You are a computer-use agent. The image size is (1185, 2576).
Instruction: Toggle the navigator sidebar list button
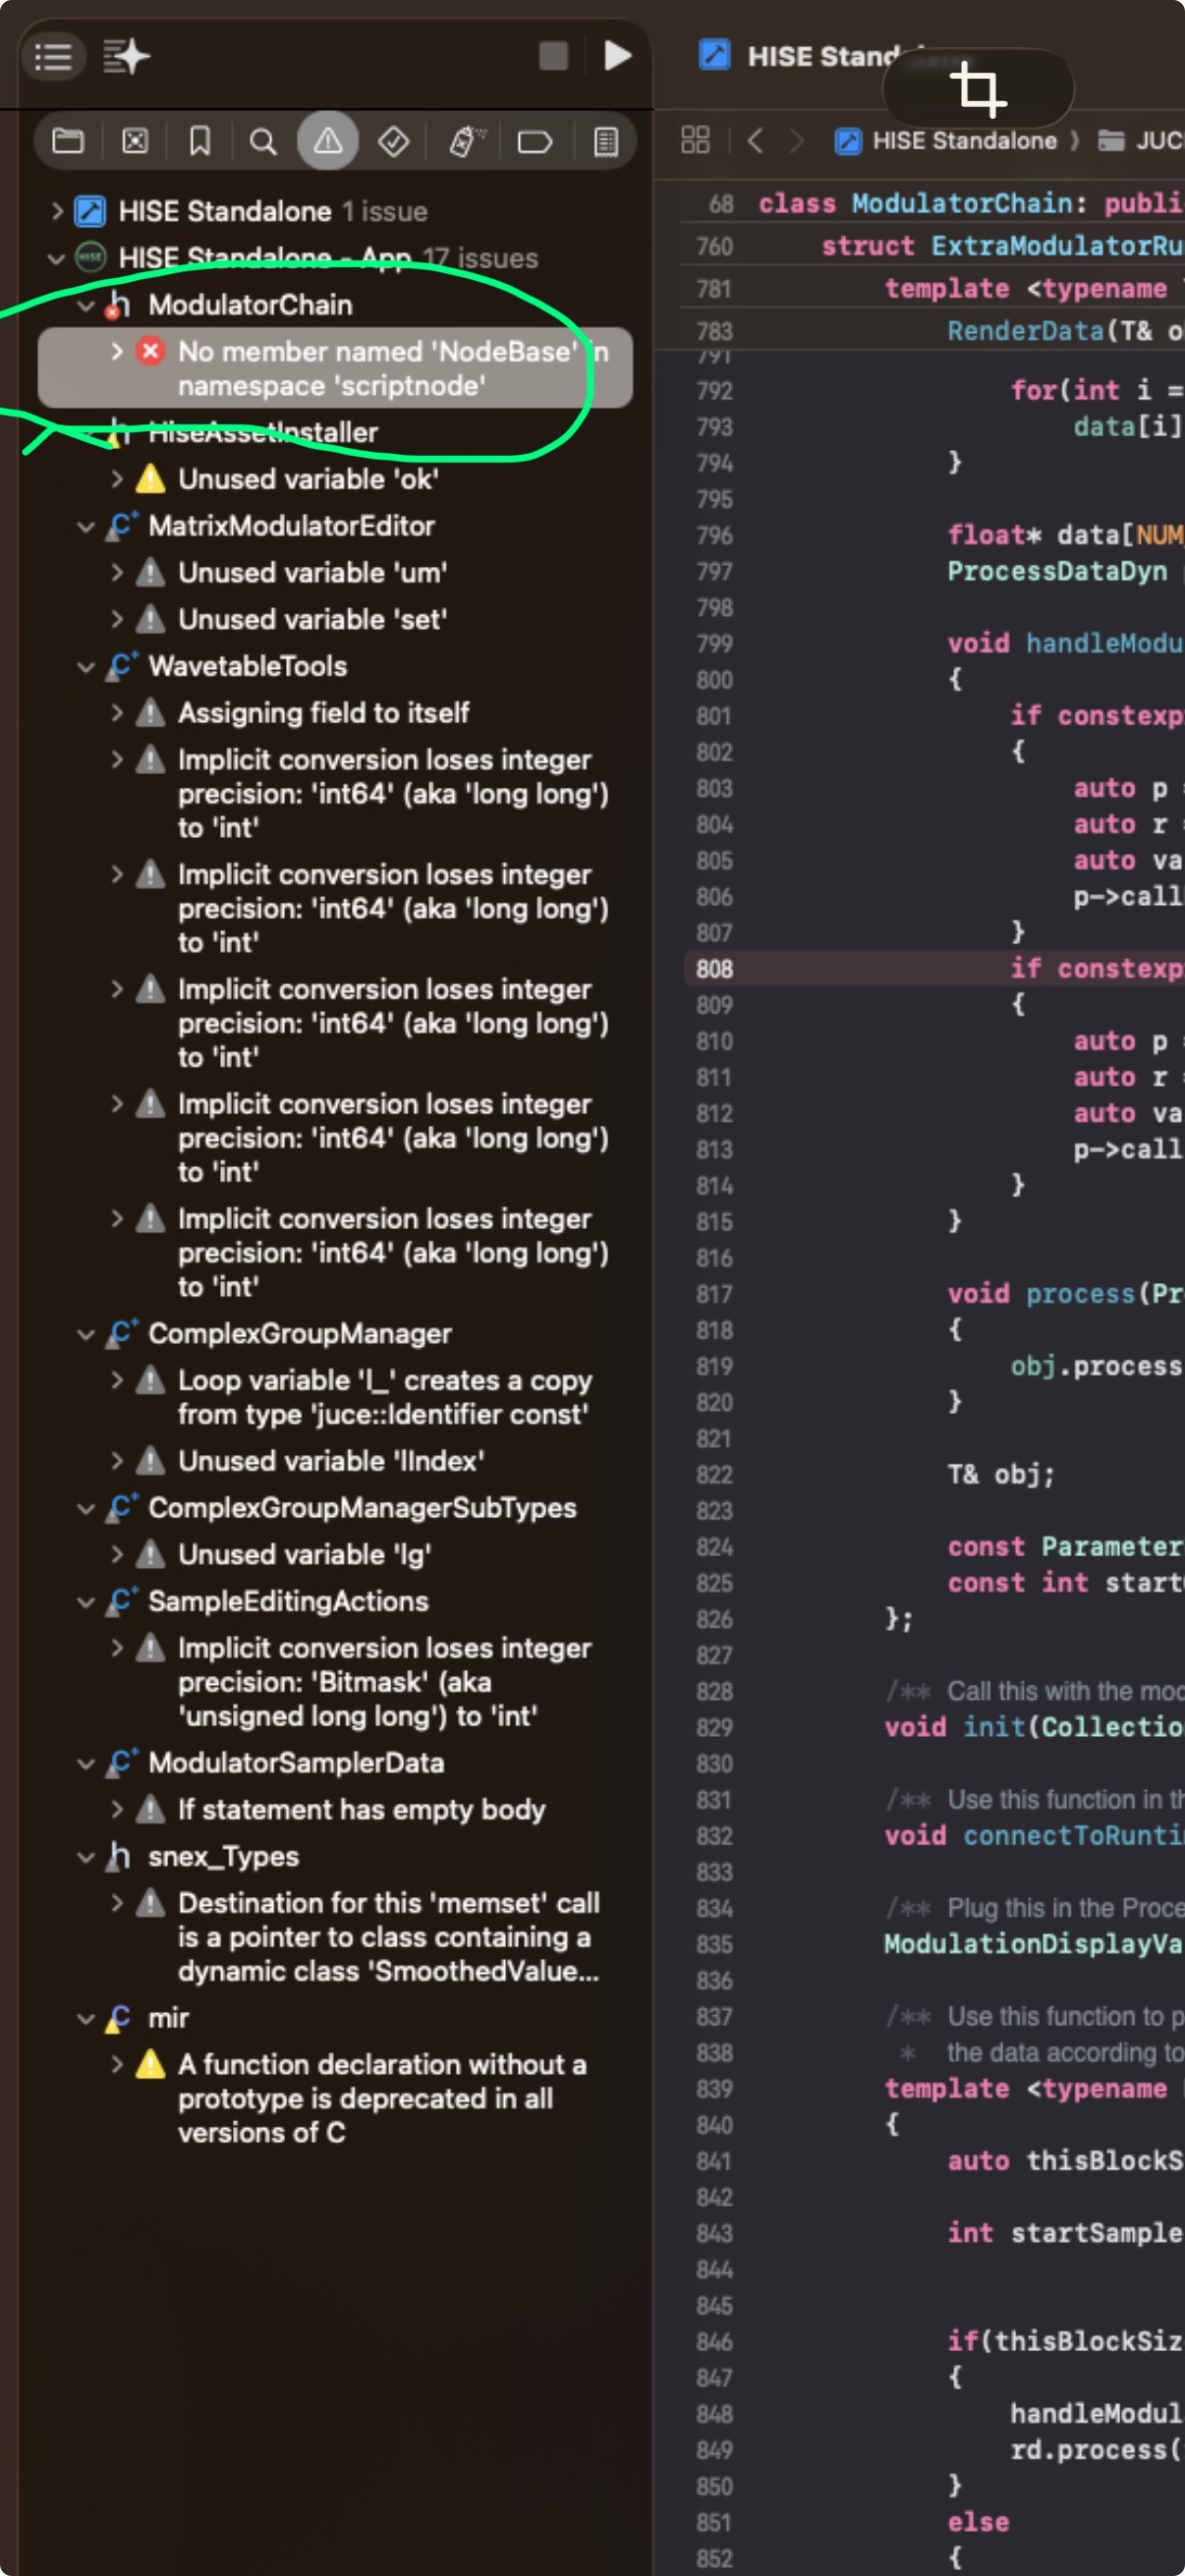[53, 56]
